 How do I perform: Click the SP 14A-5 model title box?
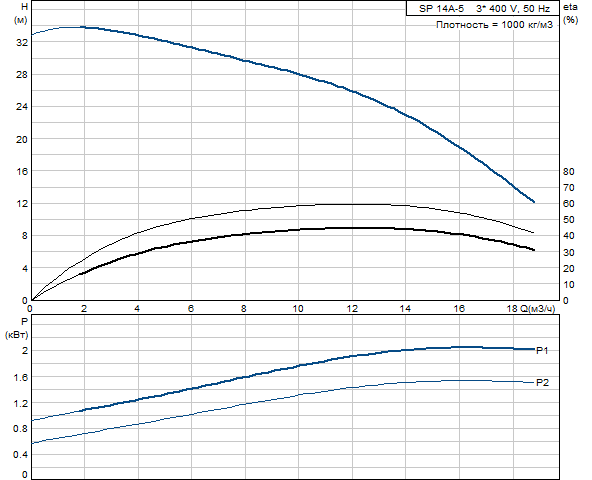[483, 8]
